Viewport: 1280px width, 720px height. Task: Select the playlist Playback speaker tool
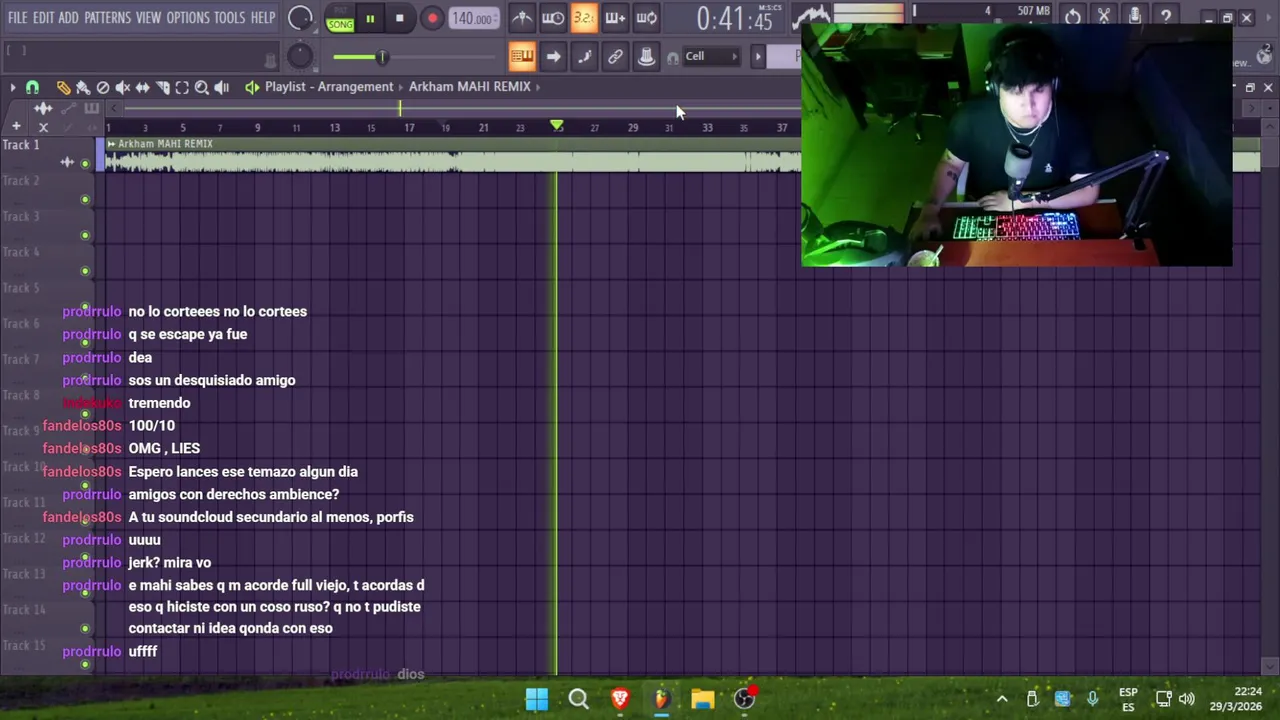tap(221, 87)
